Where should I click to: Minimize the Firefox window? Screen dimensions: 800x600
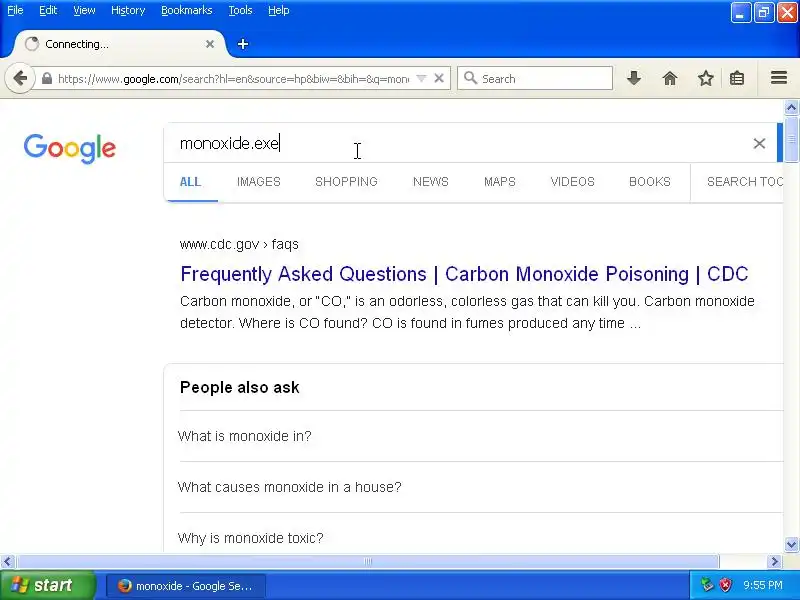pyautogui.click(x=741, y=13)
